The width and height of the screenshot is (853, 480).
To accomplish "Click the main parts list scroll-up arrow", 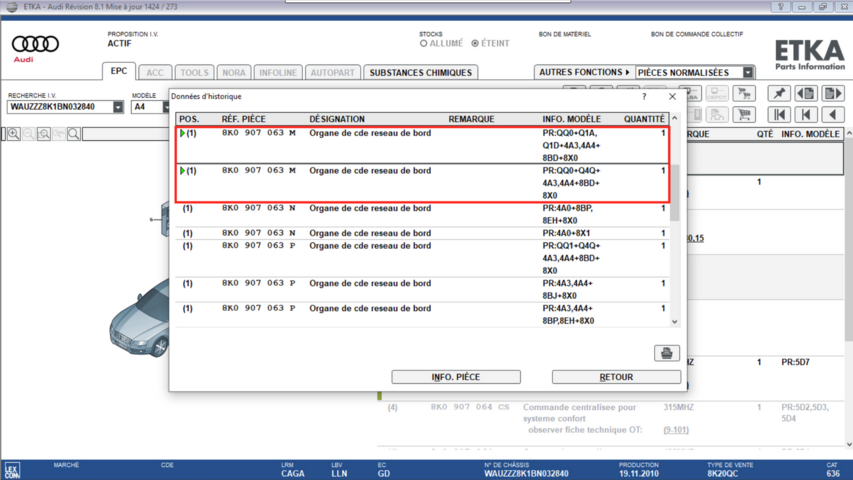I will 849,133.
